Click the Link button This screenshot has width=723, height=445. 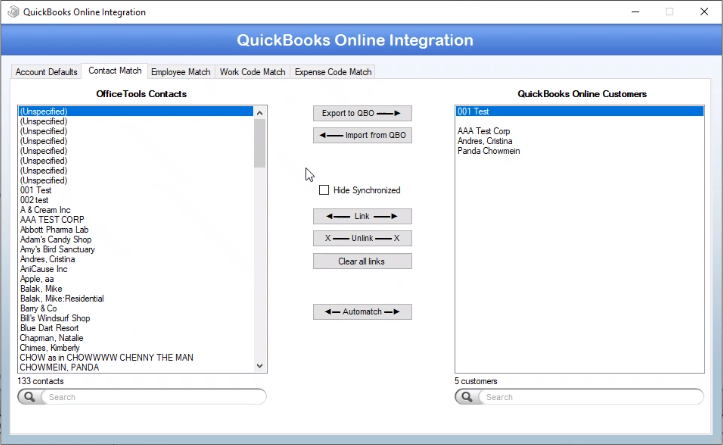pos(362,216)
